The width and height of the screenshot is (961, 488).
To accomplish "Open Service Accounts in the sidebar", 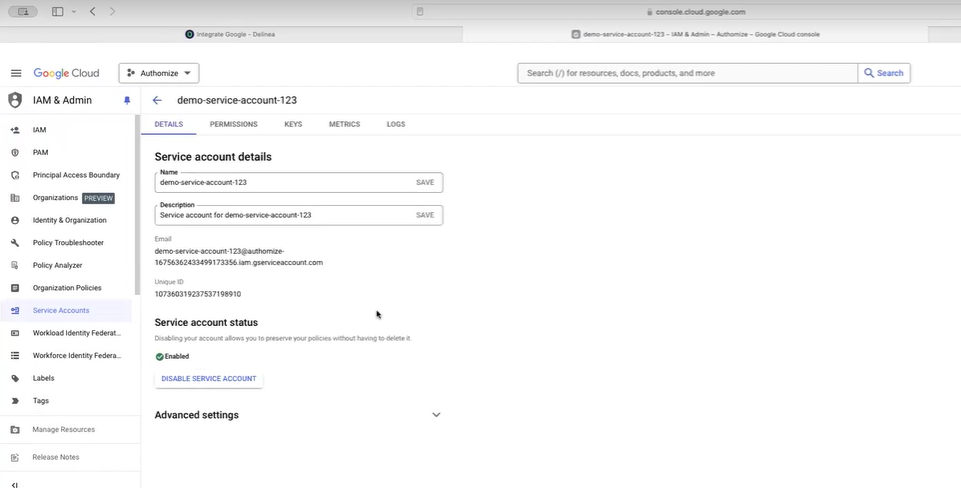I will tap(61, 311).
